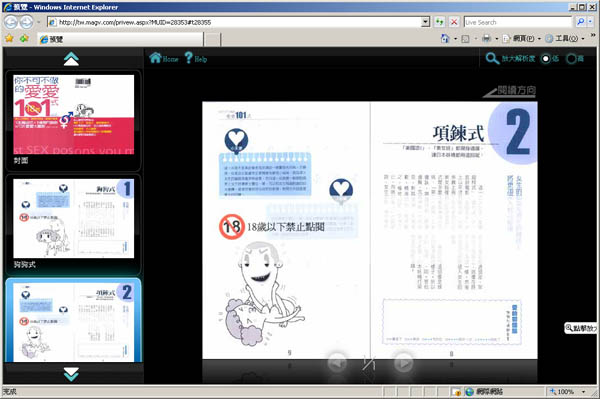Open the 工具(O) Tools menu
This screenshot has height=399, width=600.
point(562,39)
